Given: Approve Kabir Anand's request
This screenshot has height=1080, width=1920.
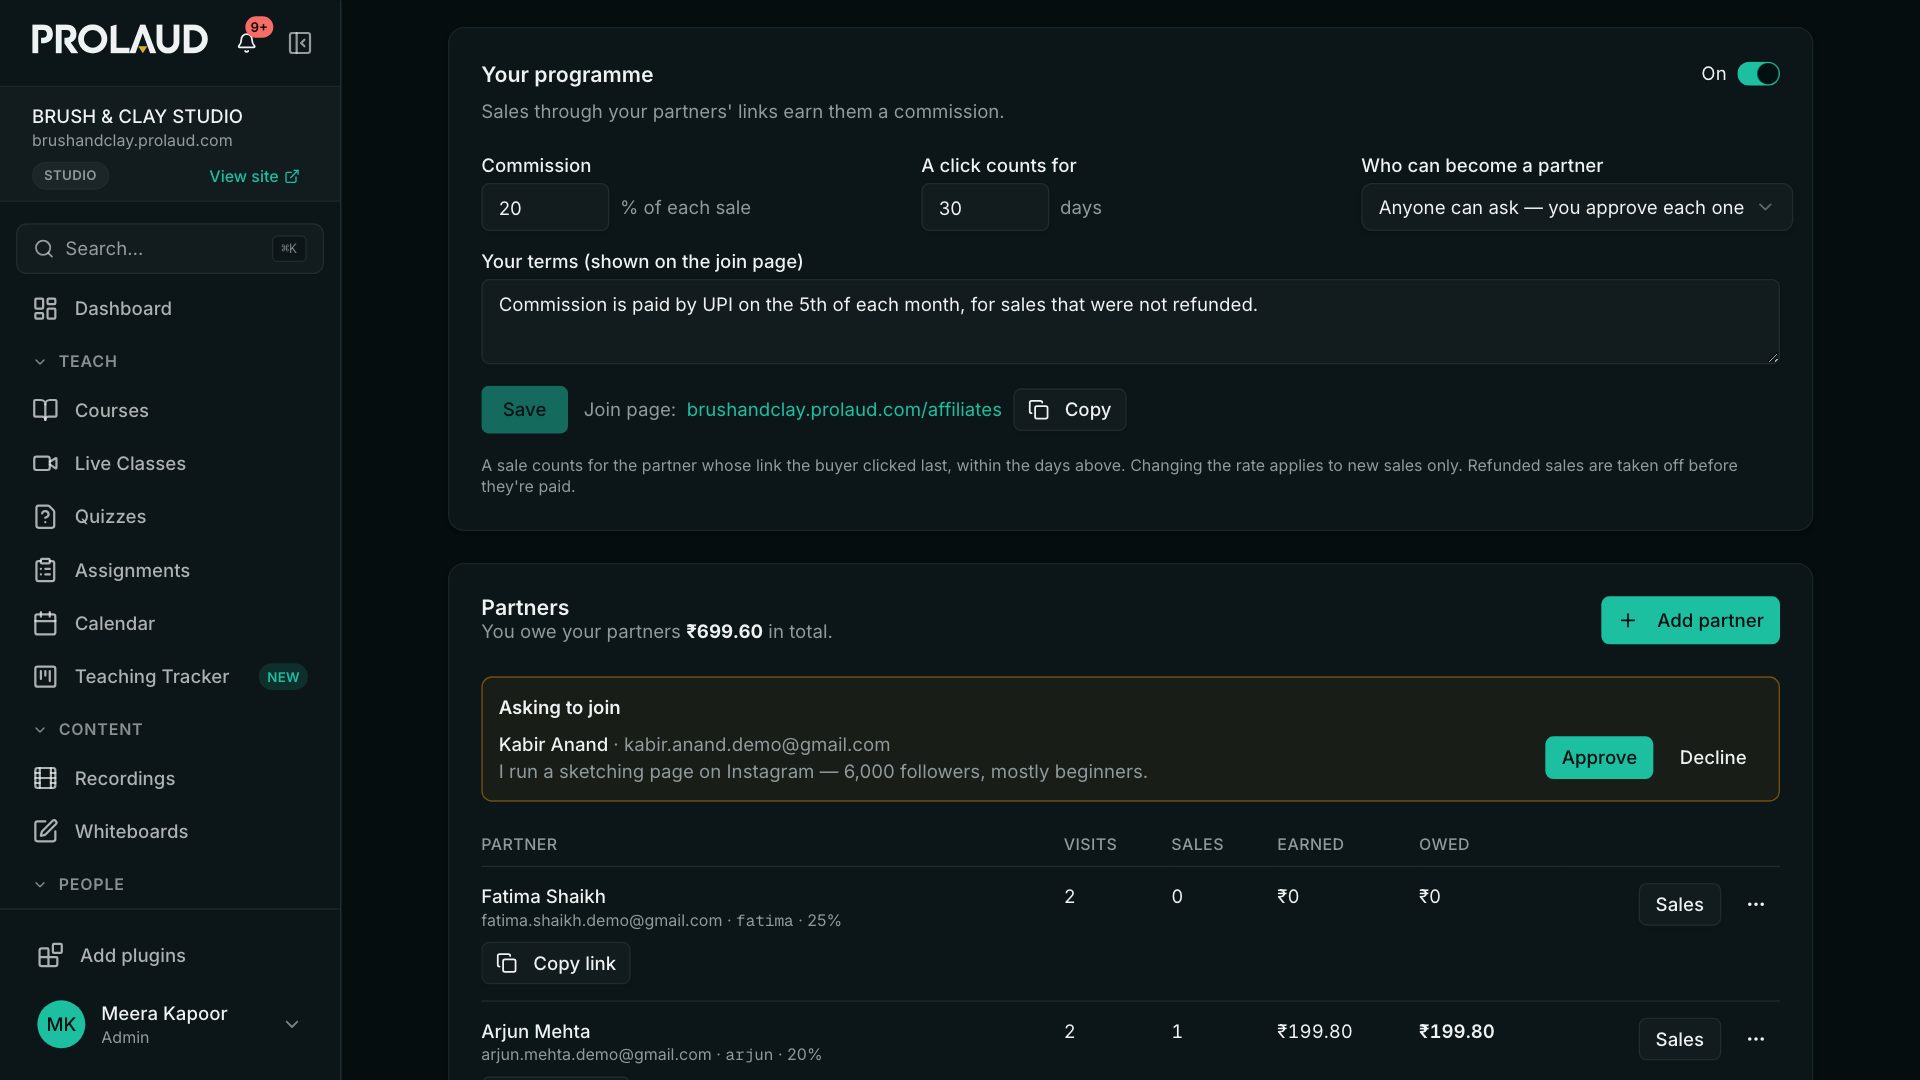Looking at the screenshot, I should [x=1598, y=758].
